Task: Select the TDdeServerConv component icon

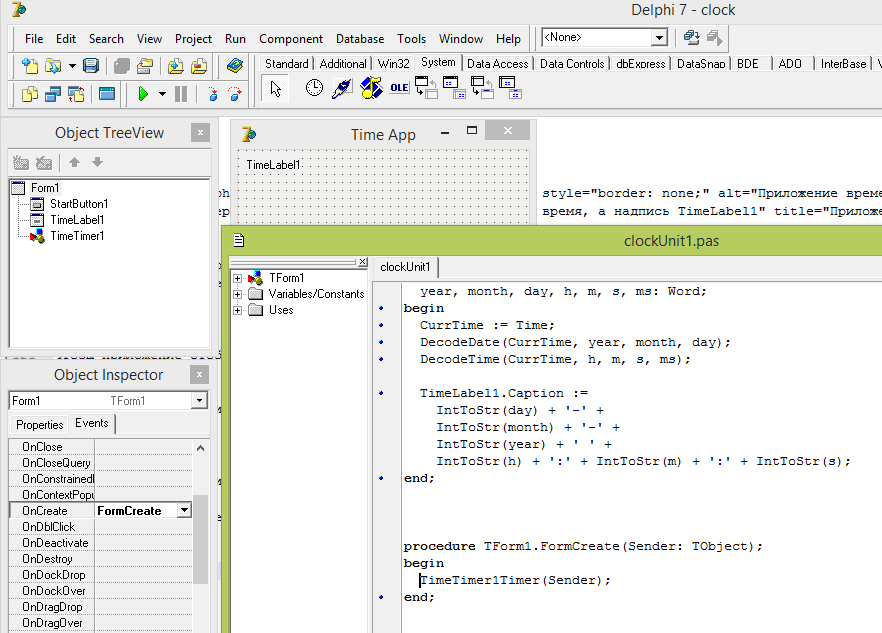Action: [482, 88]
